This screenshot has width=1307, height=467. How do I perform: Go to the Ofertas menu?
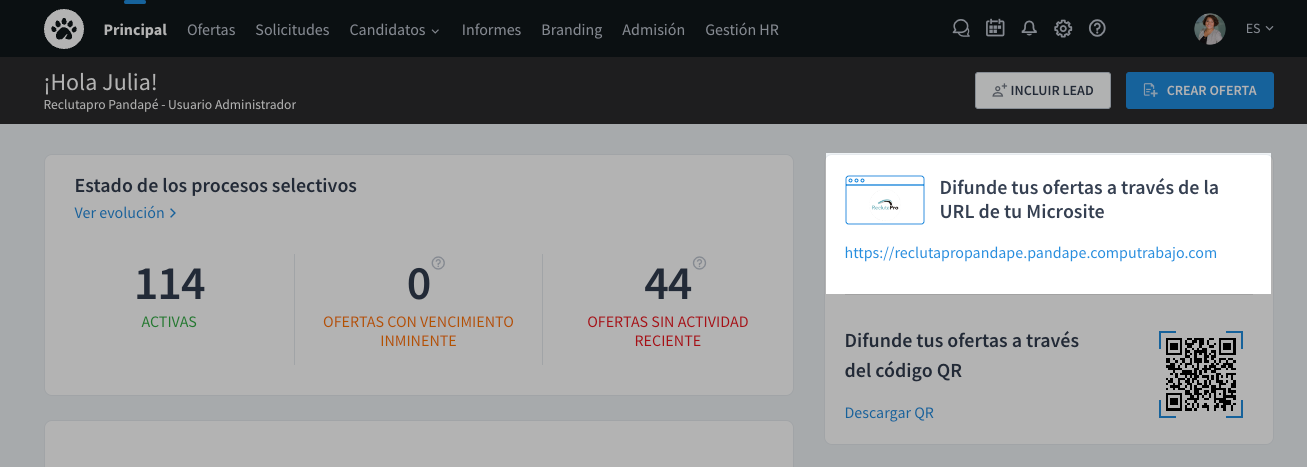point(211,30)
